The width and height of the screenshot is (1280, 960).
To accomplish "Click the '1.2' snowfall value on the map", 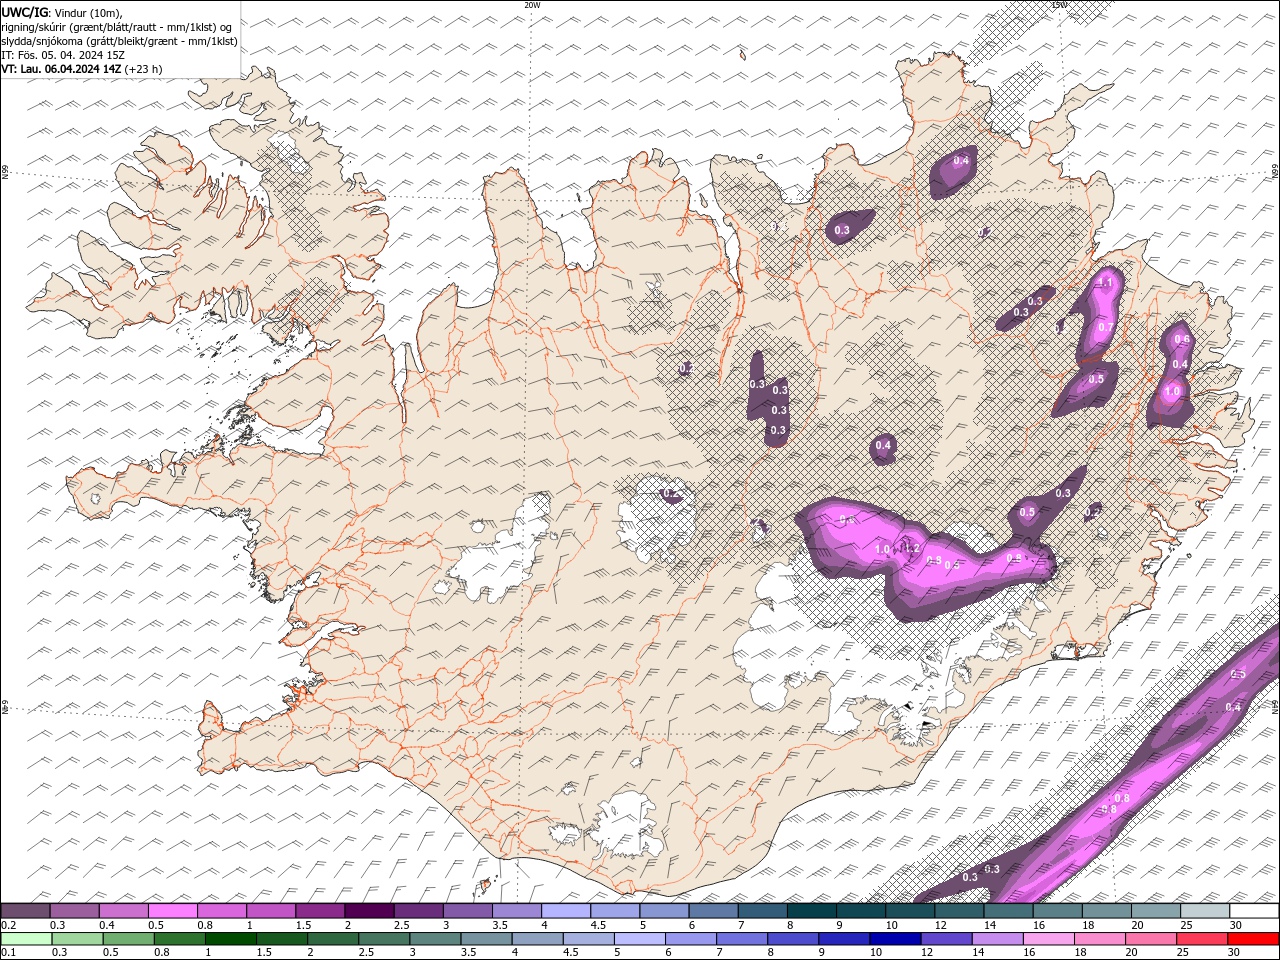I will 911,548.
